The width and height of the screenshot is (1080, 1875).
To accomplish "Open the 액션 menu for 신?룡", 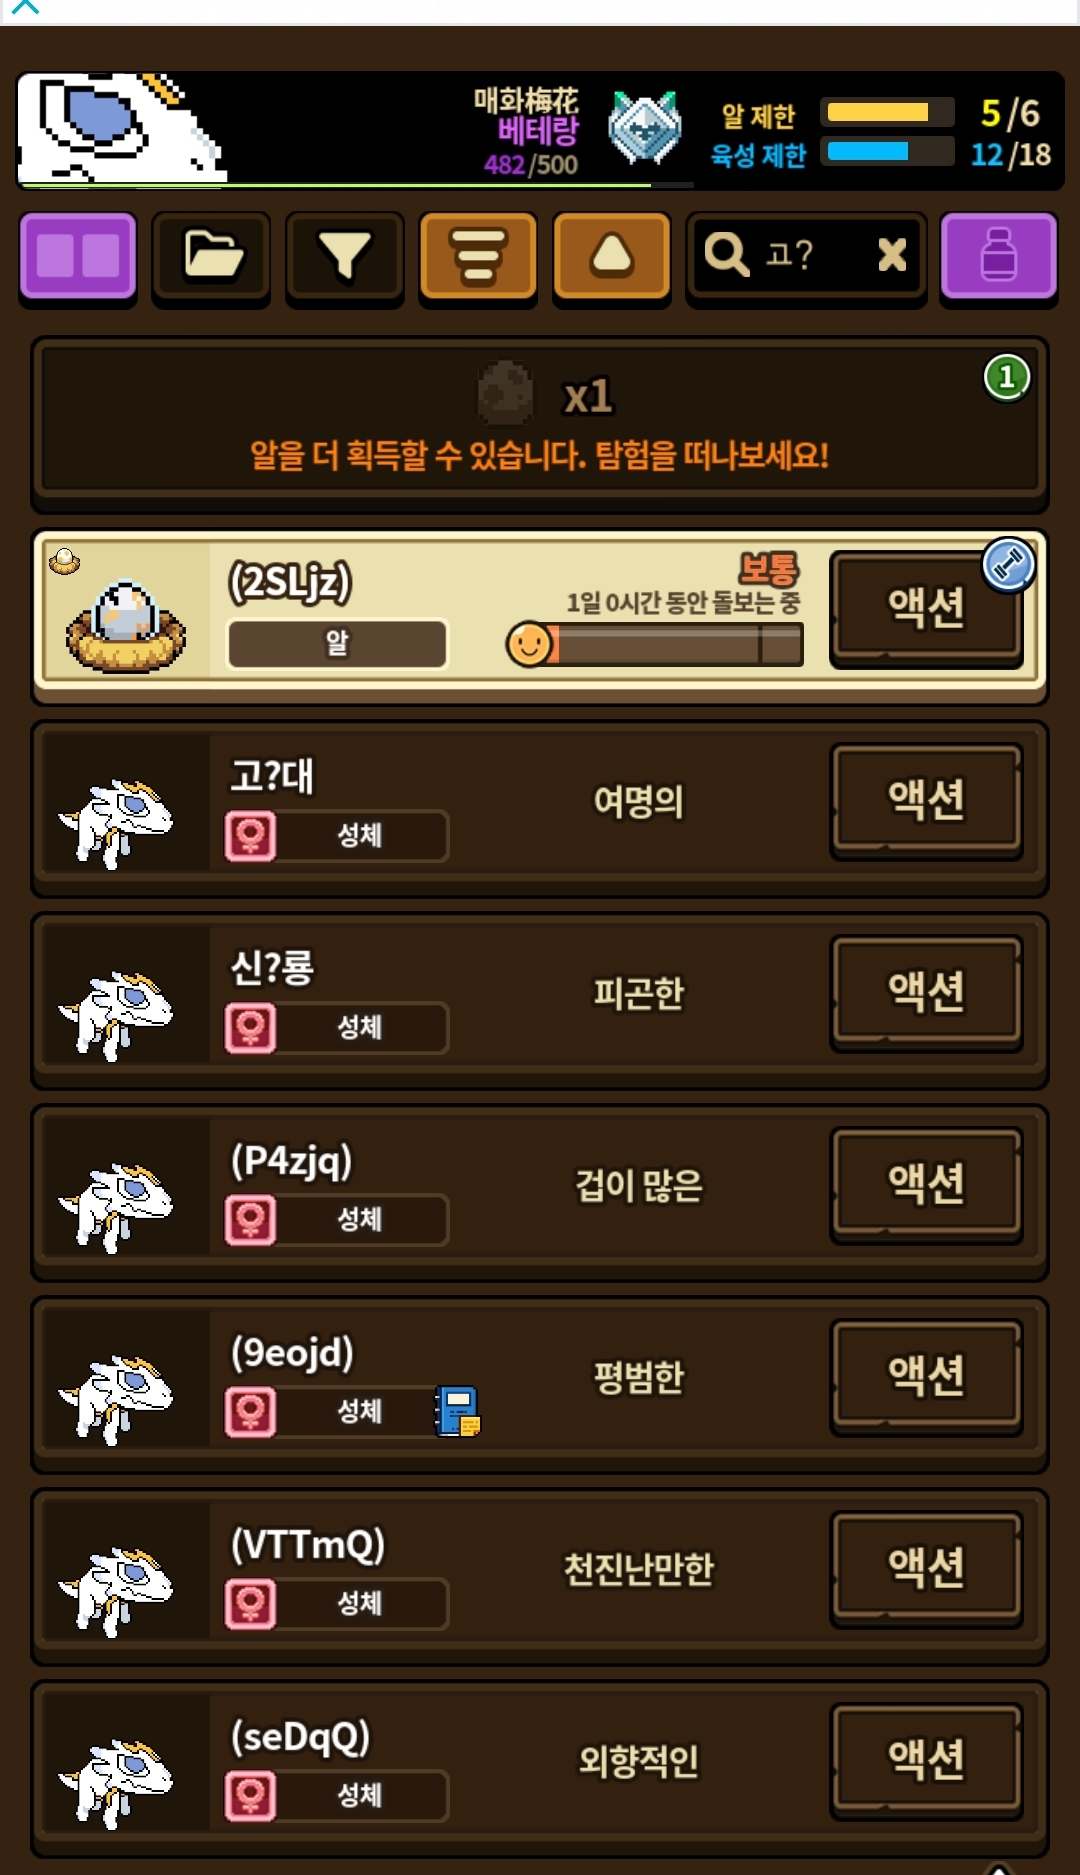I will (x=926, y=993).
